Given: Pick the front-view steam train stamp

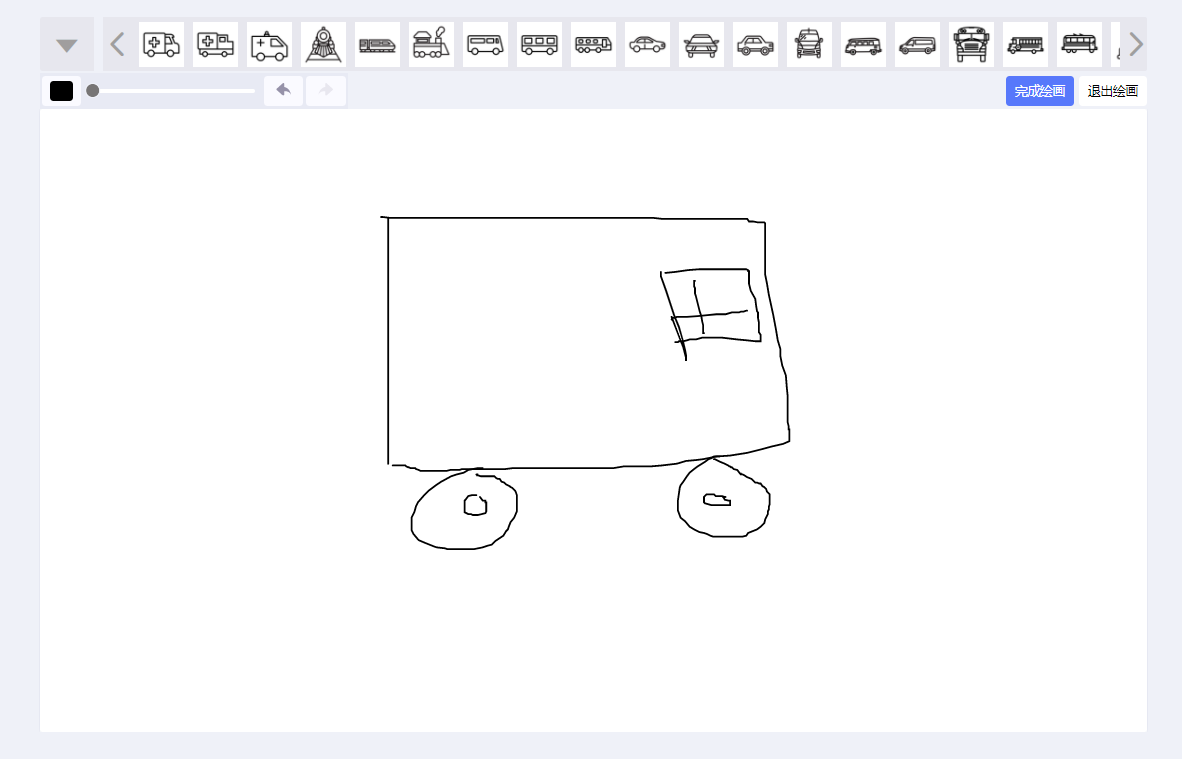Looking at the screenshot, I should [323, 45].
